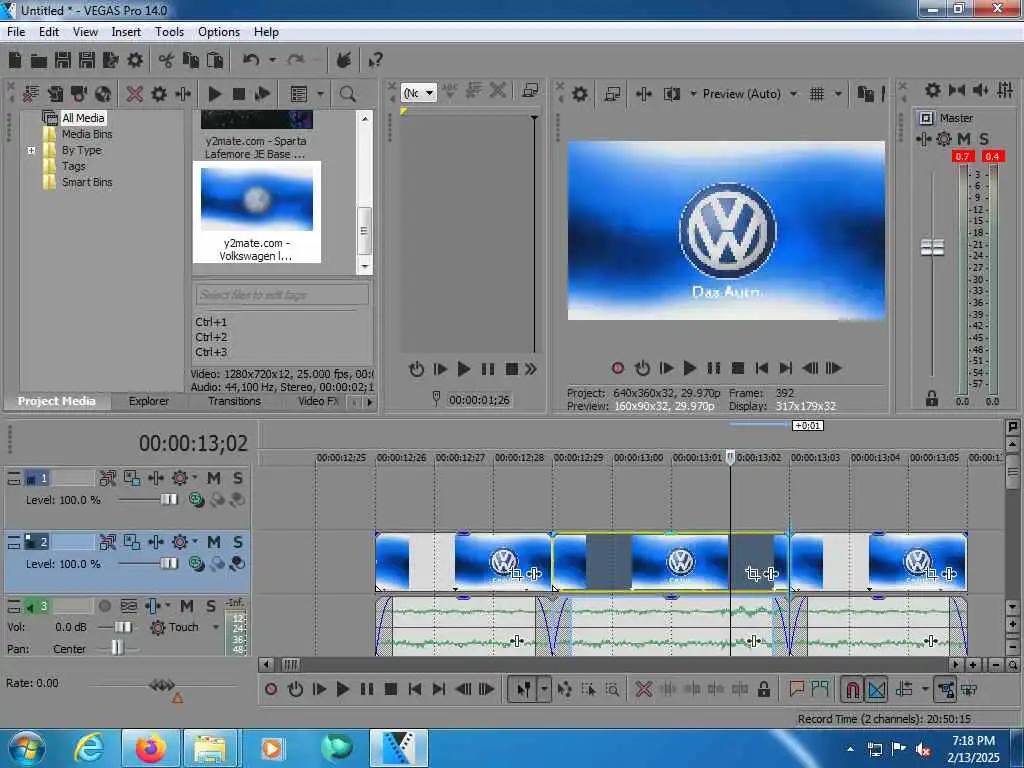Stop playback in timeline transport bar
Screen dimensions: 1024x768
point(391,689)
